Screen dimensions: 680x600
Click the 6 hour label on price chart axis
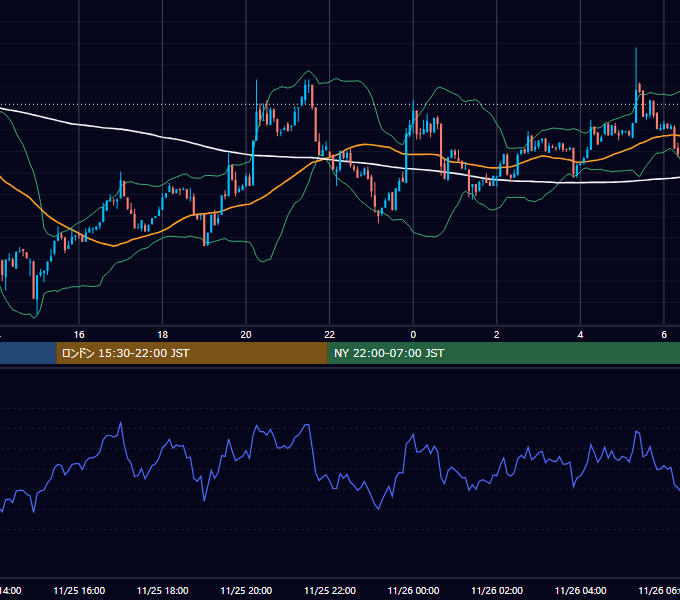pyautogui.click(x=664, y=335)
